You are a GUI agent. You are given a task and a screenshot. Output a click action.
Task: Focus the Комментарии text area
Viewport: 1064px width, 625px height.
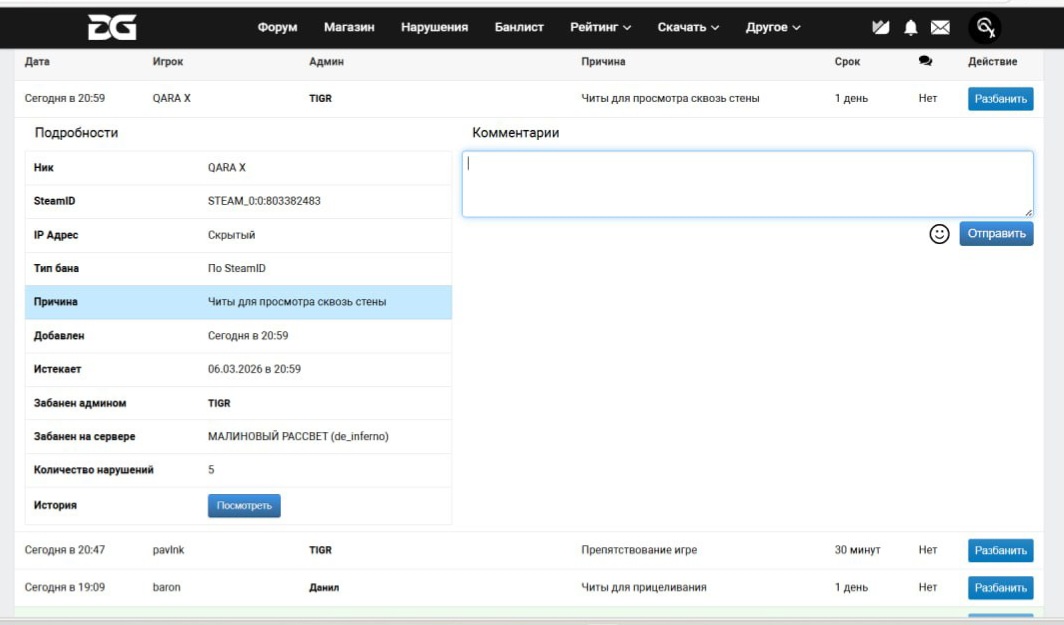tap(746, 184)
